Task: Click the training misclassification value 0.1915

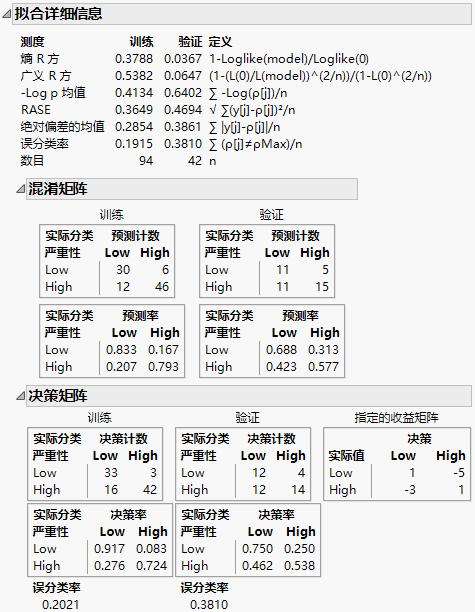Action: pyautogui.click(x=134, y=144)
